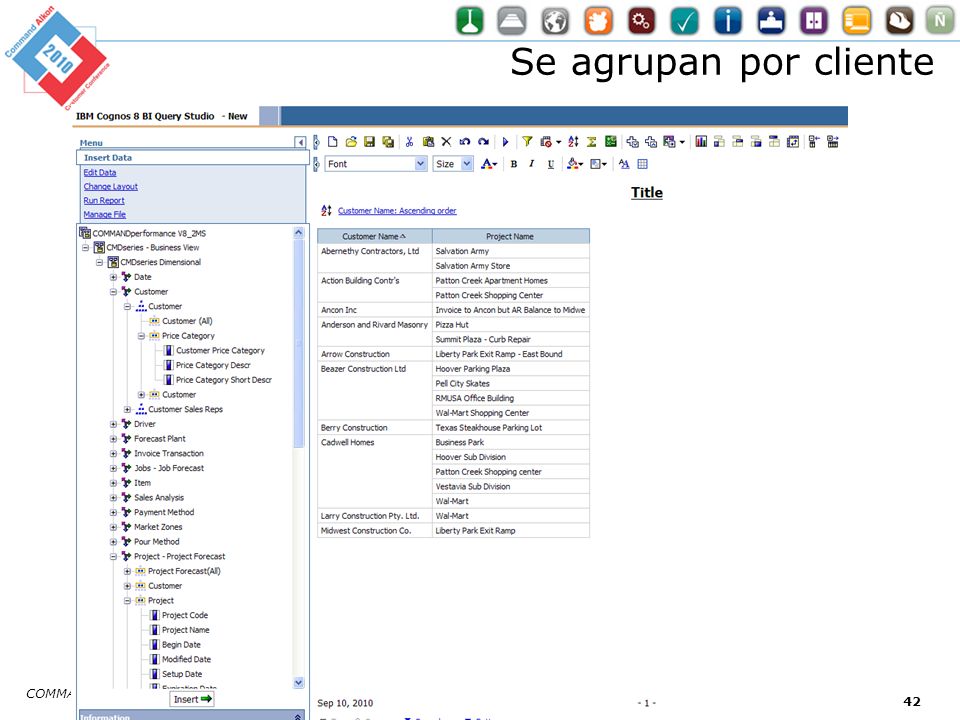This screenshot has height=720, width=960.
Task: Collapse the Price Category node
Action: [141, 336]
